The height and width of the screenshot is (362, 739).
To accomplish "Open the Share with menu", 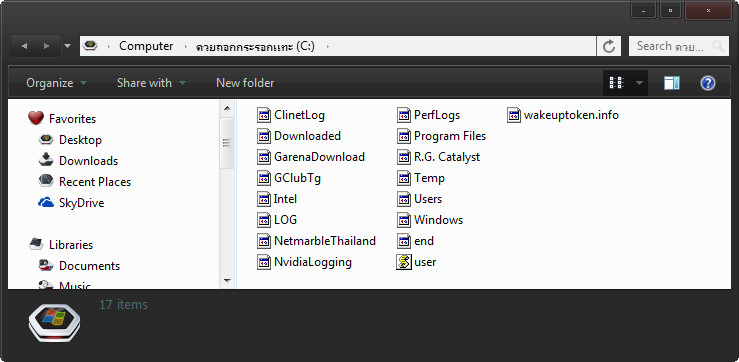I will 151,83.
